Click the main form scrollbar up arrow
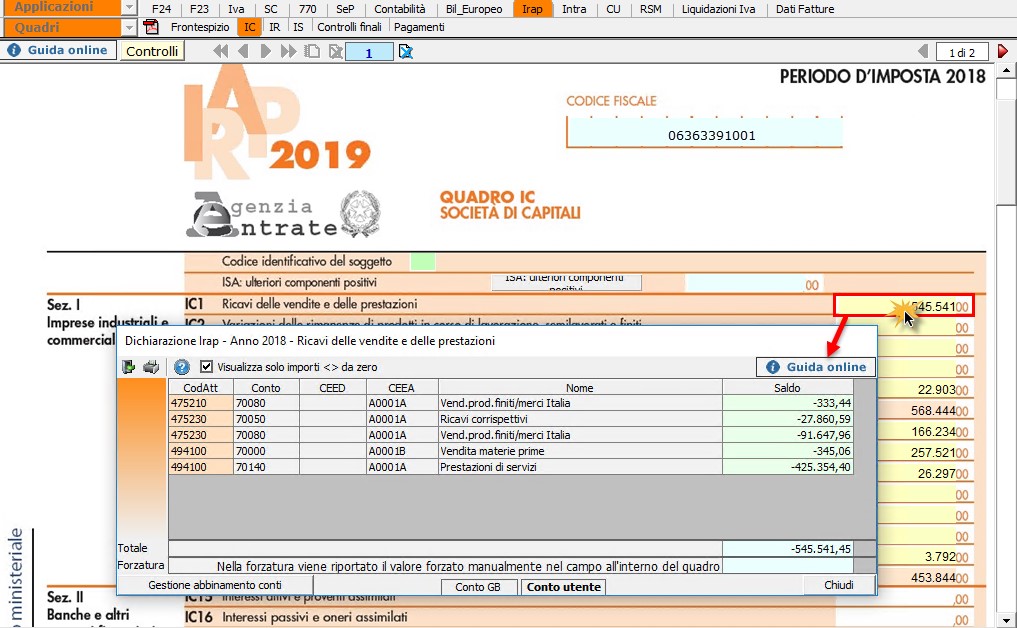Viewport: 1017px width, 628px height. 1006,70
